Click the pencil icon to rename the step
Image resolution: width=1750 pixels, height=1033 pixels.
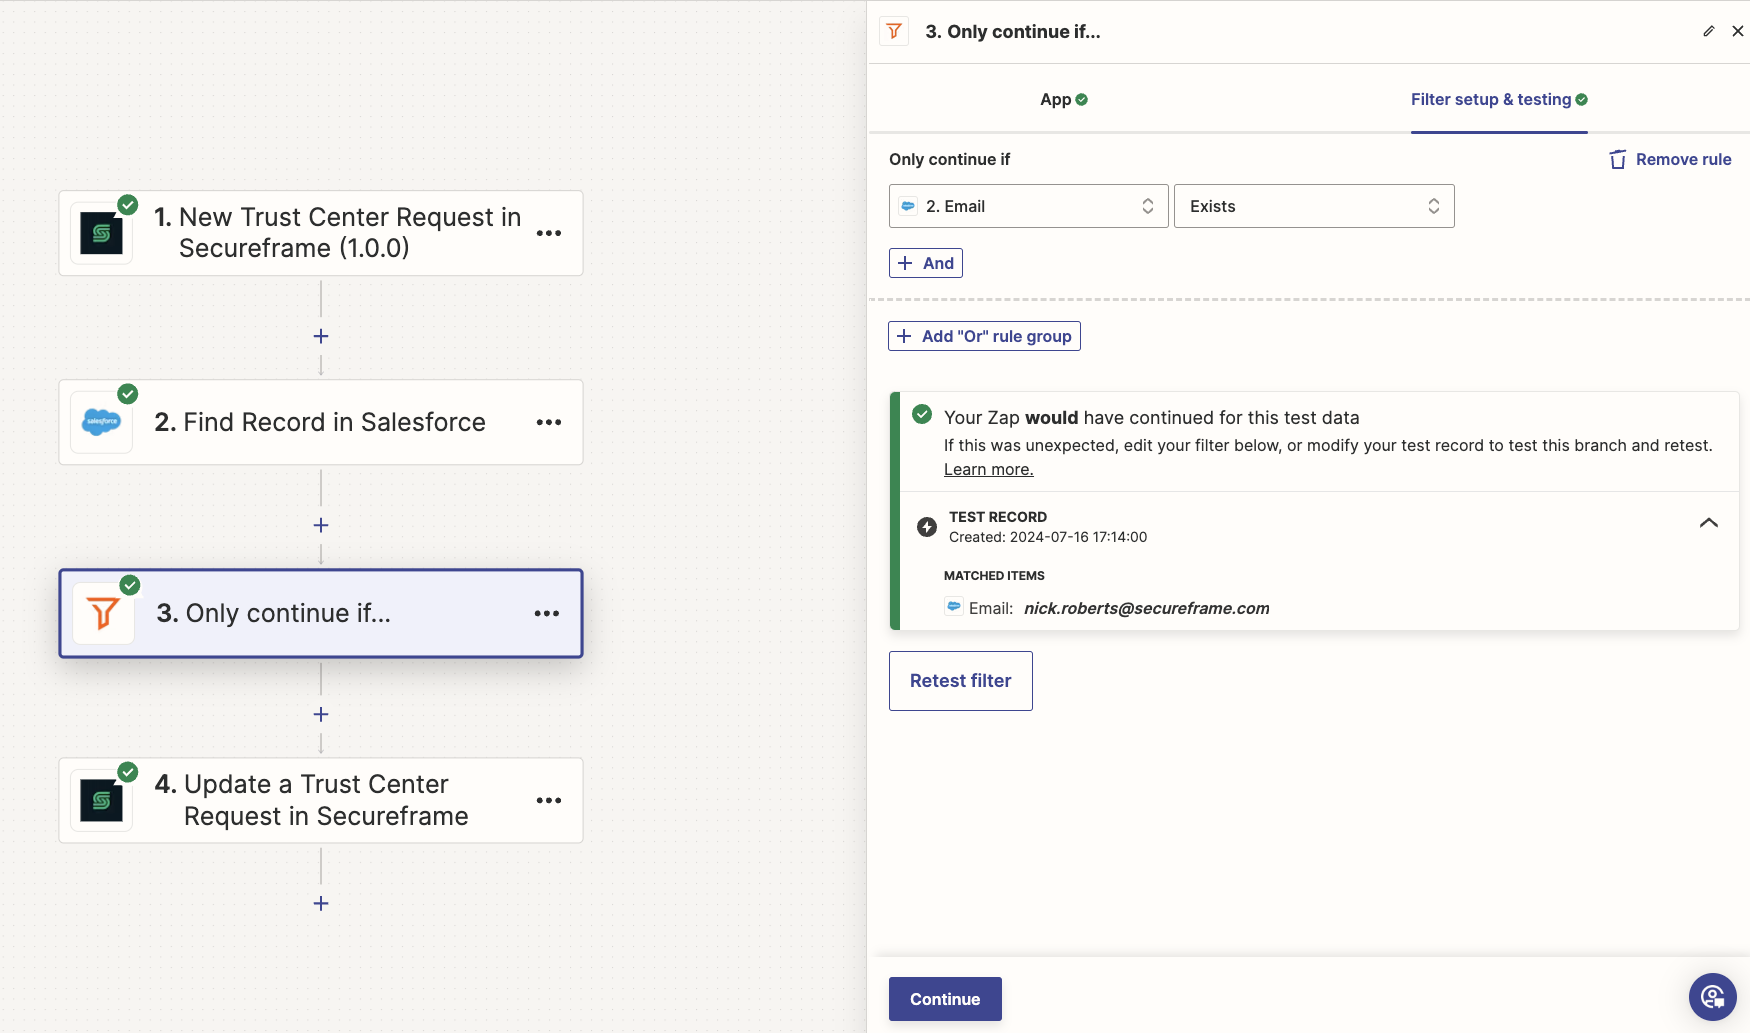pyautogui.click(x=1709, y=31)
